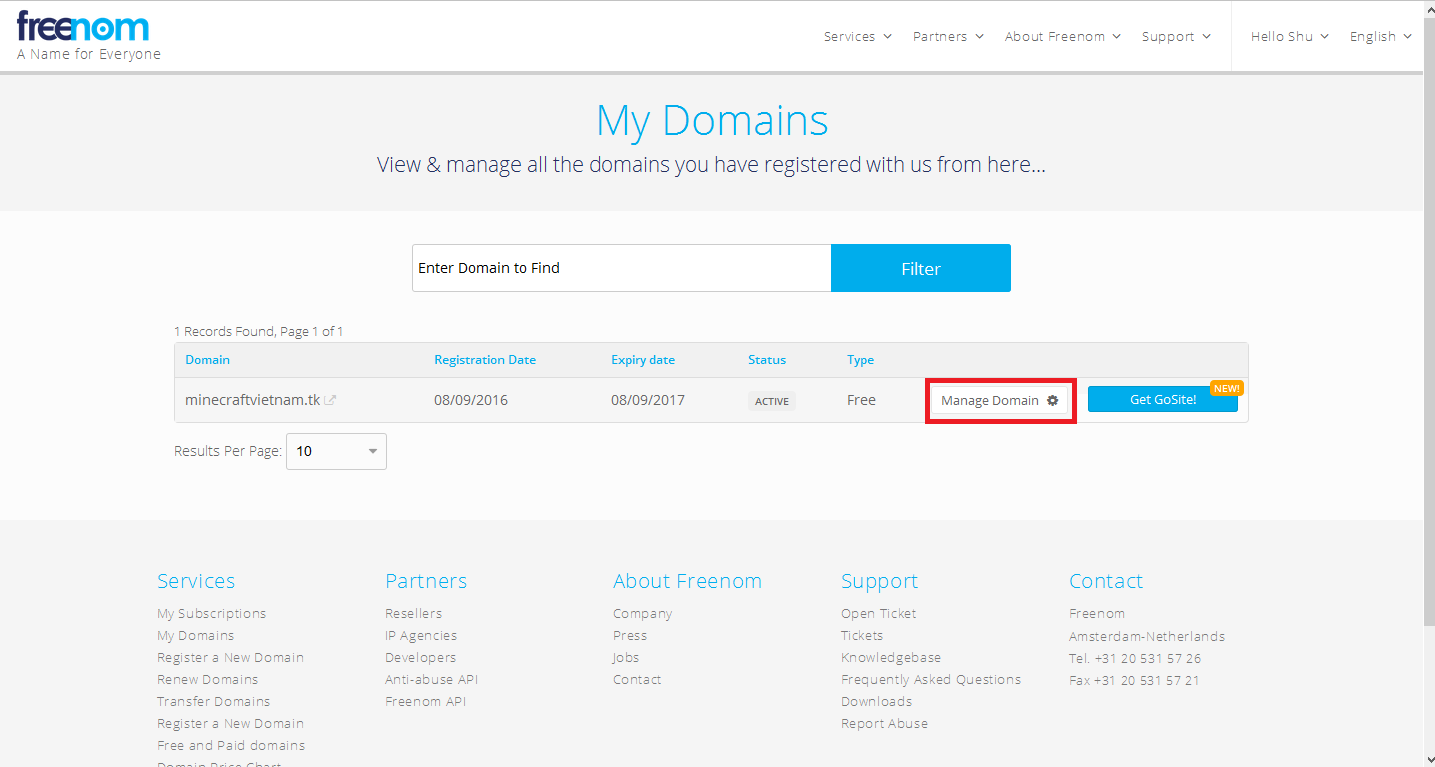Sort by the Registration Date column header
1435x767 pixels.
pyautogui.click(x=485, y=360)
